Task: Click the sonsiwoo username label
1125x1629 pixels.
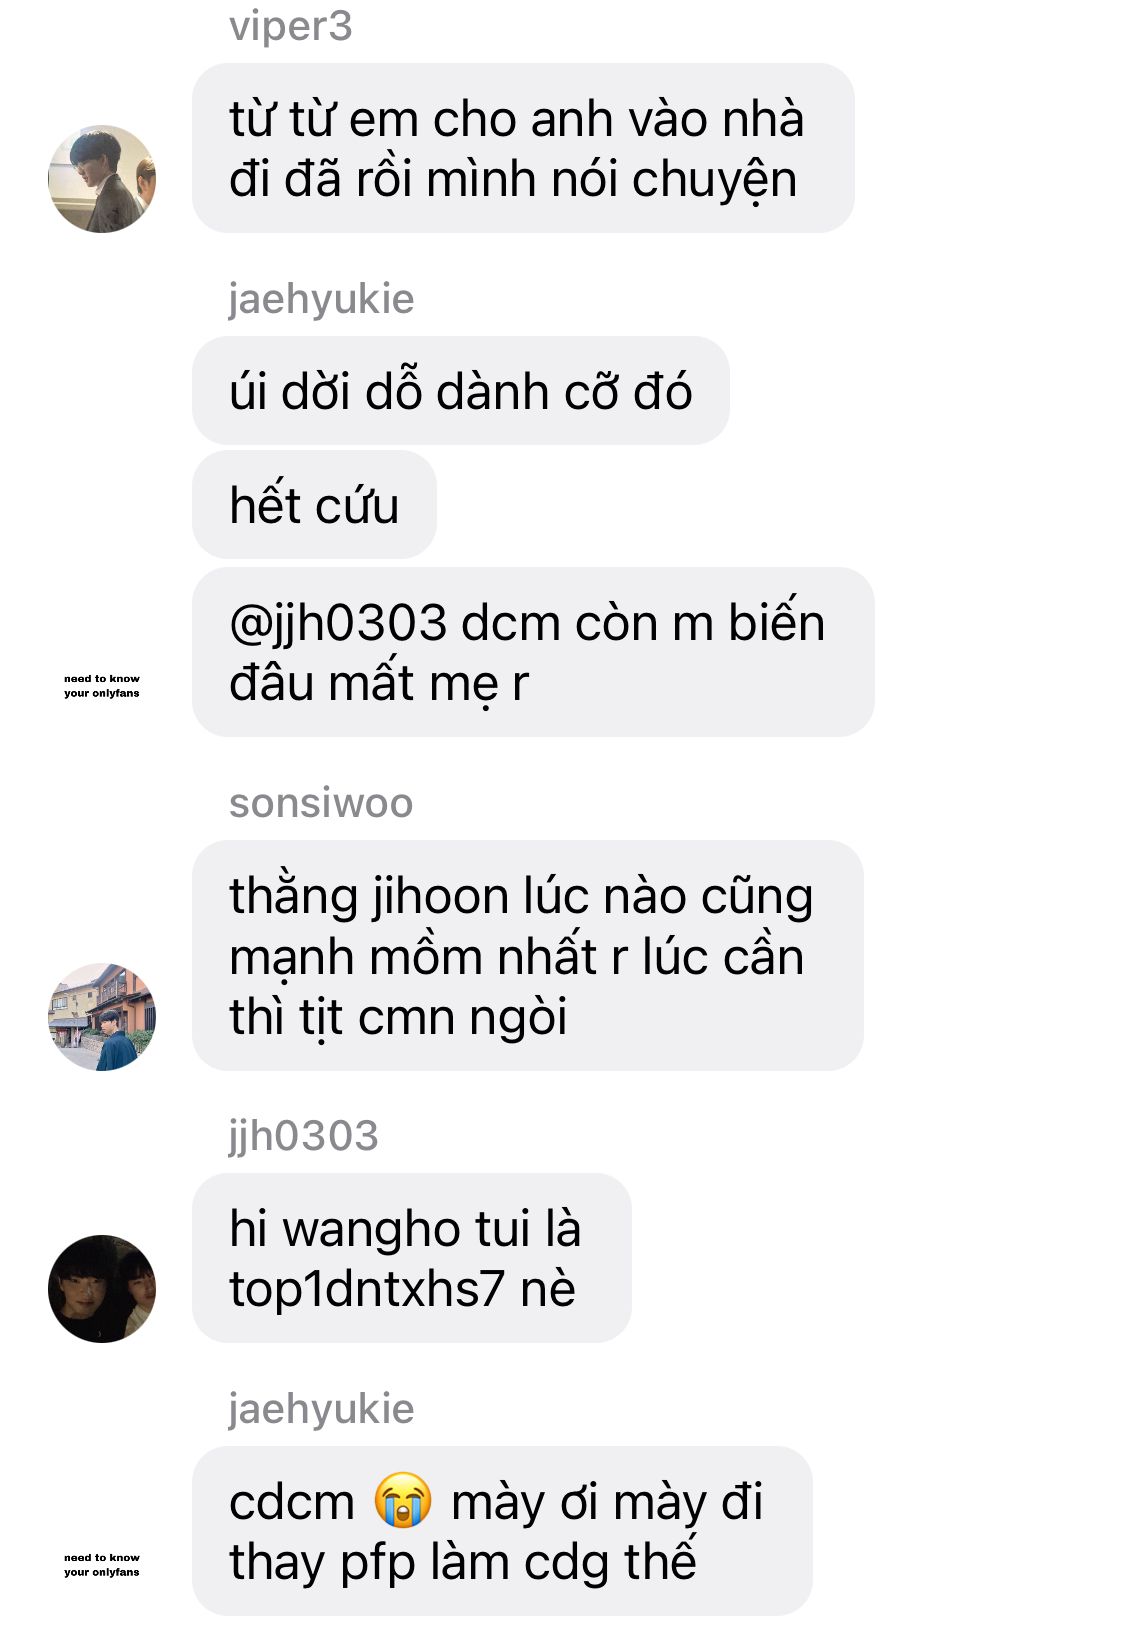Action: pos(321,803)
